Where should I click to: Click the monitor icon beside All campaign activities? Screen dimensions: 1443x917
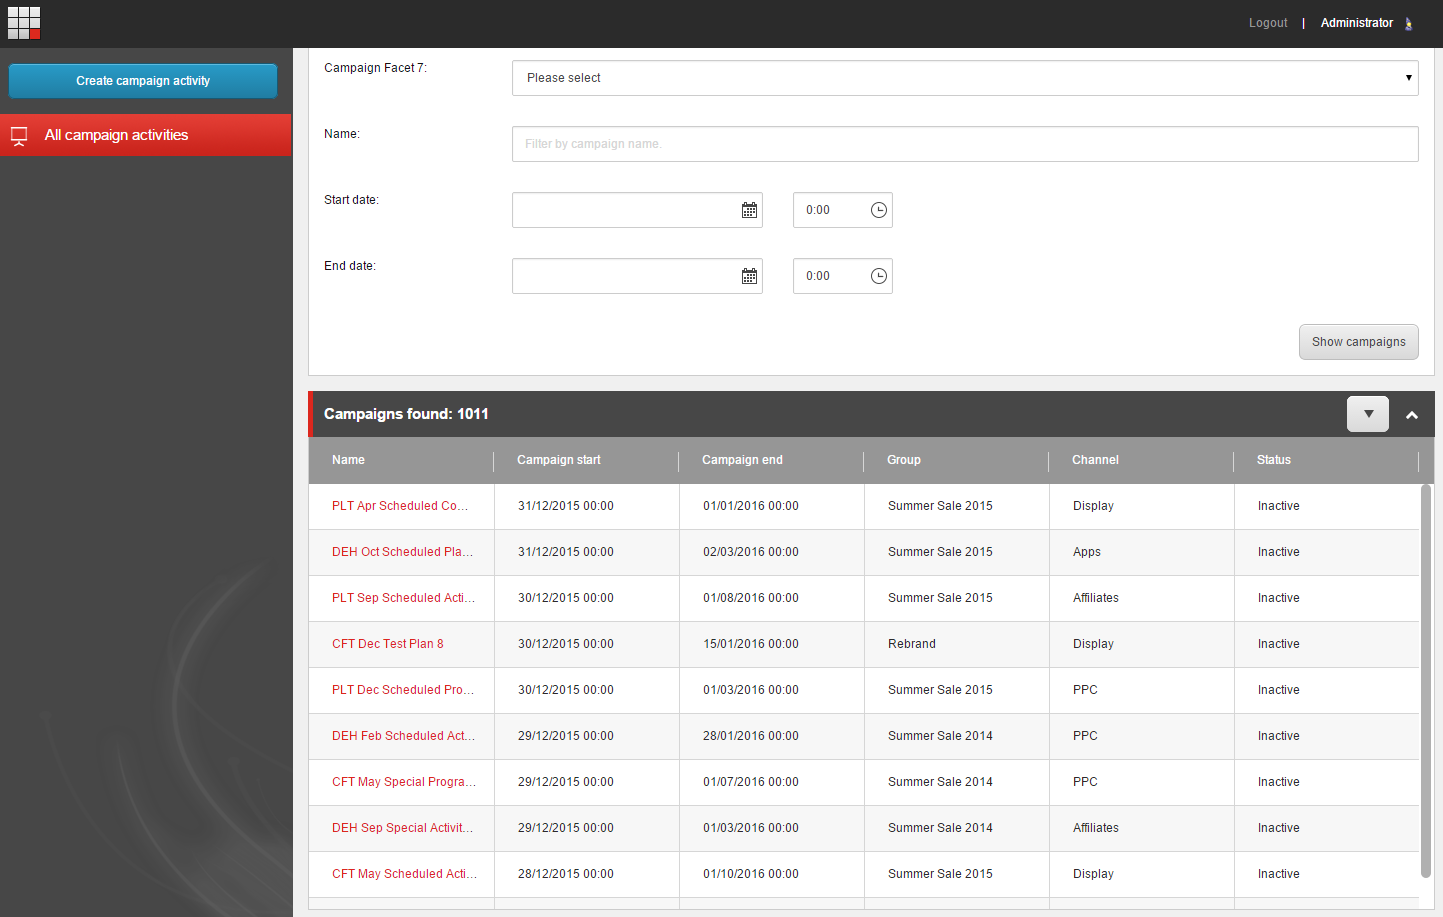pyautogui.click(x=18, y=135)
